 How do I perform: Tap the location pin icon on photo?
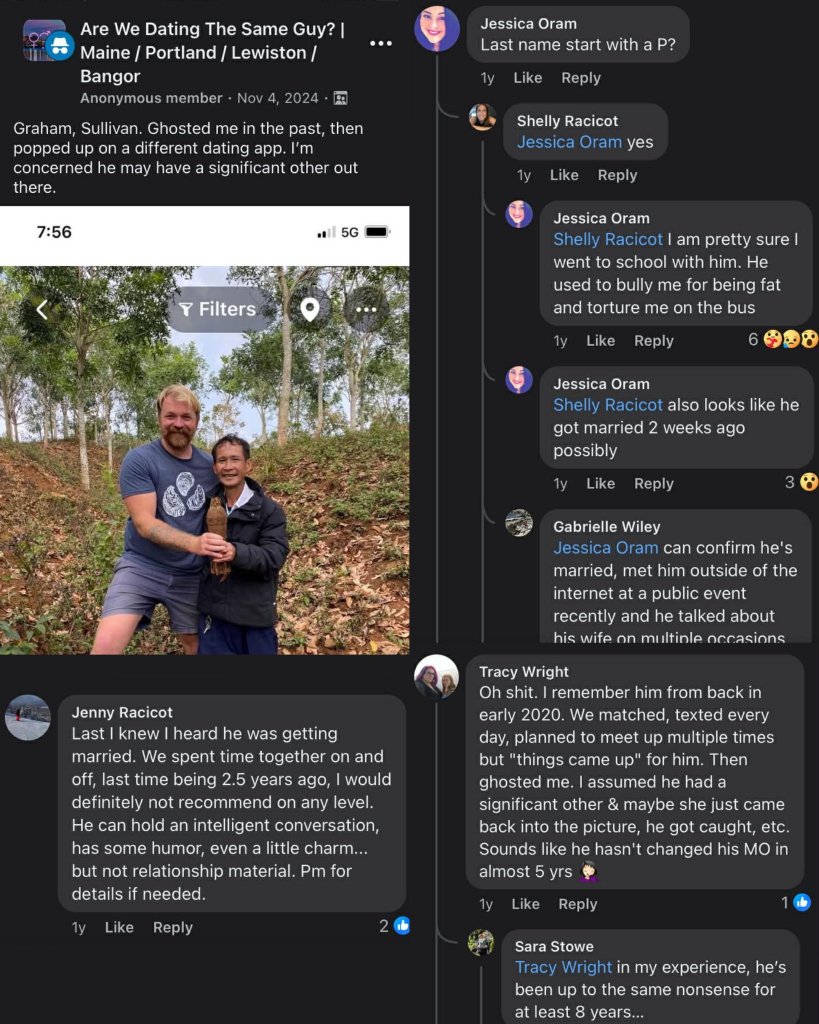point(310,310)
